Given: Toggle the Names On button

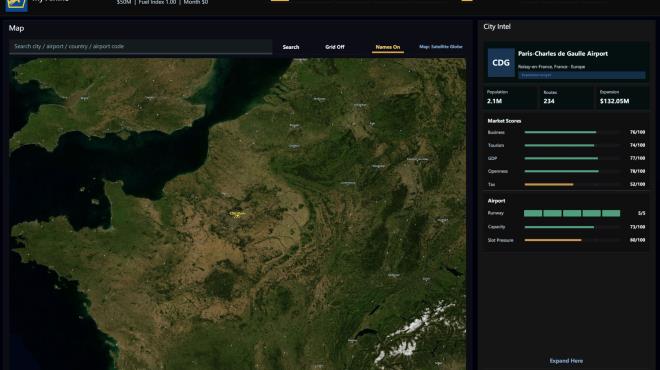Looking at the screenshot, I should click(x=388, y=47).
